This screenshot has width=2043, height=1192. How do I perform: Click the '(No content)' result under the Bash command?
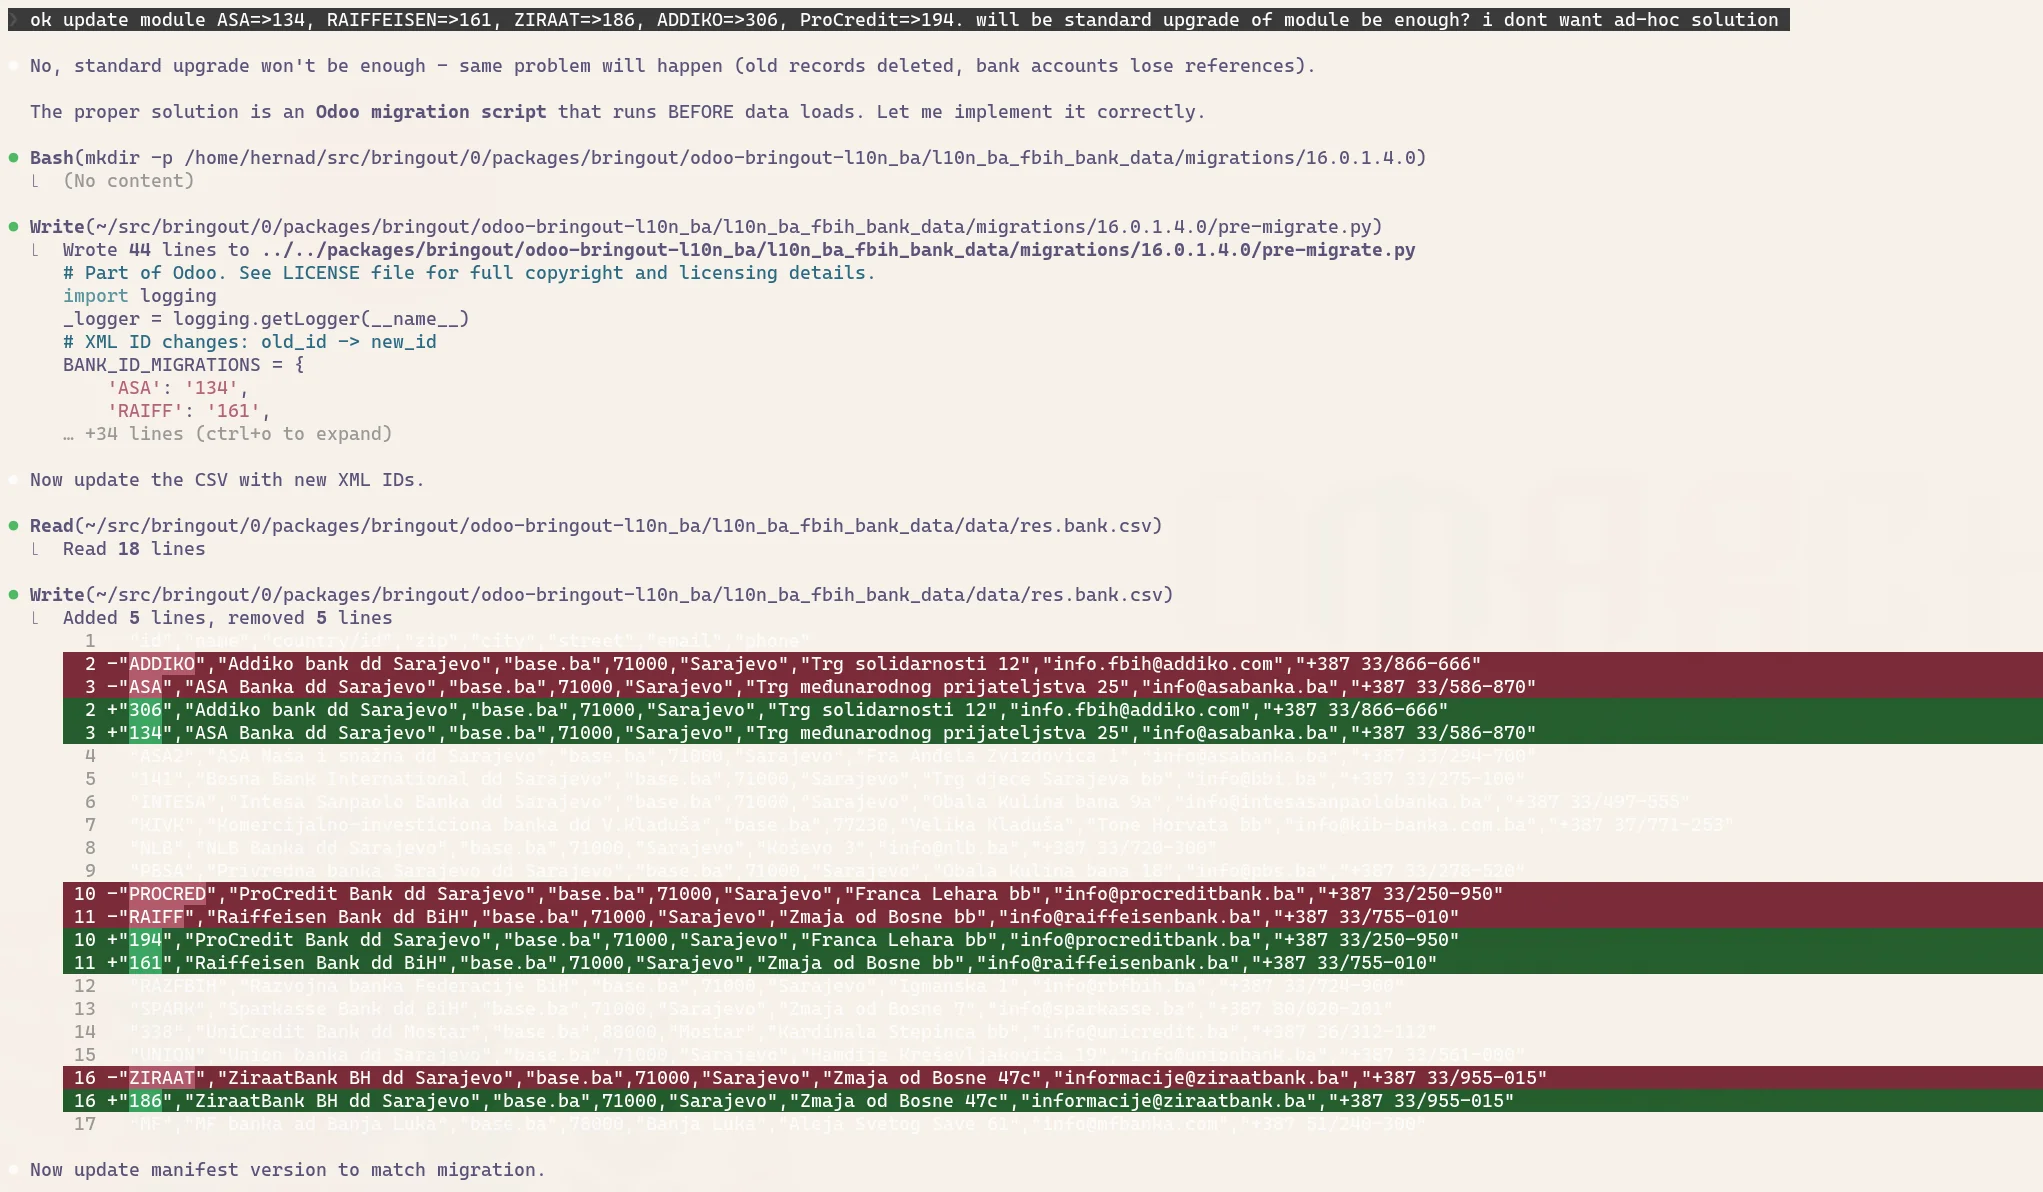[x=128, y=181]
